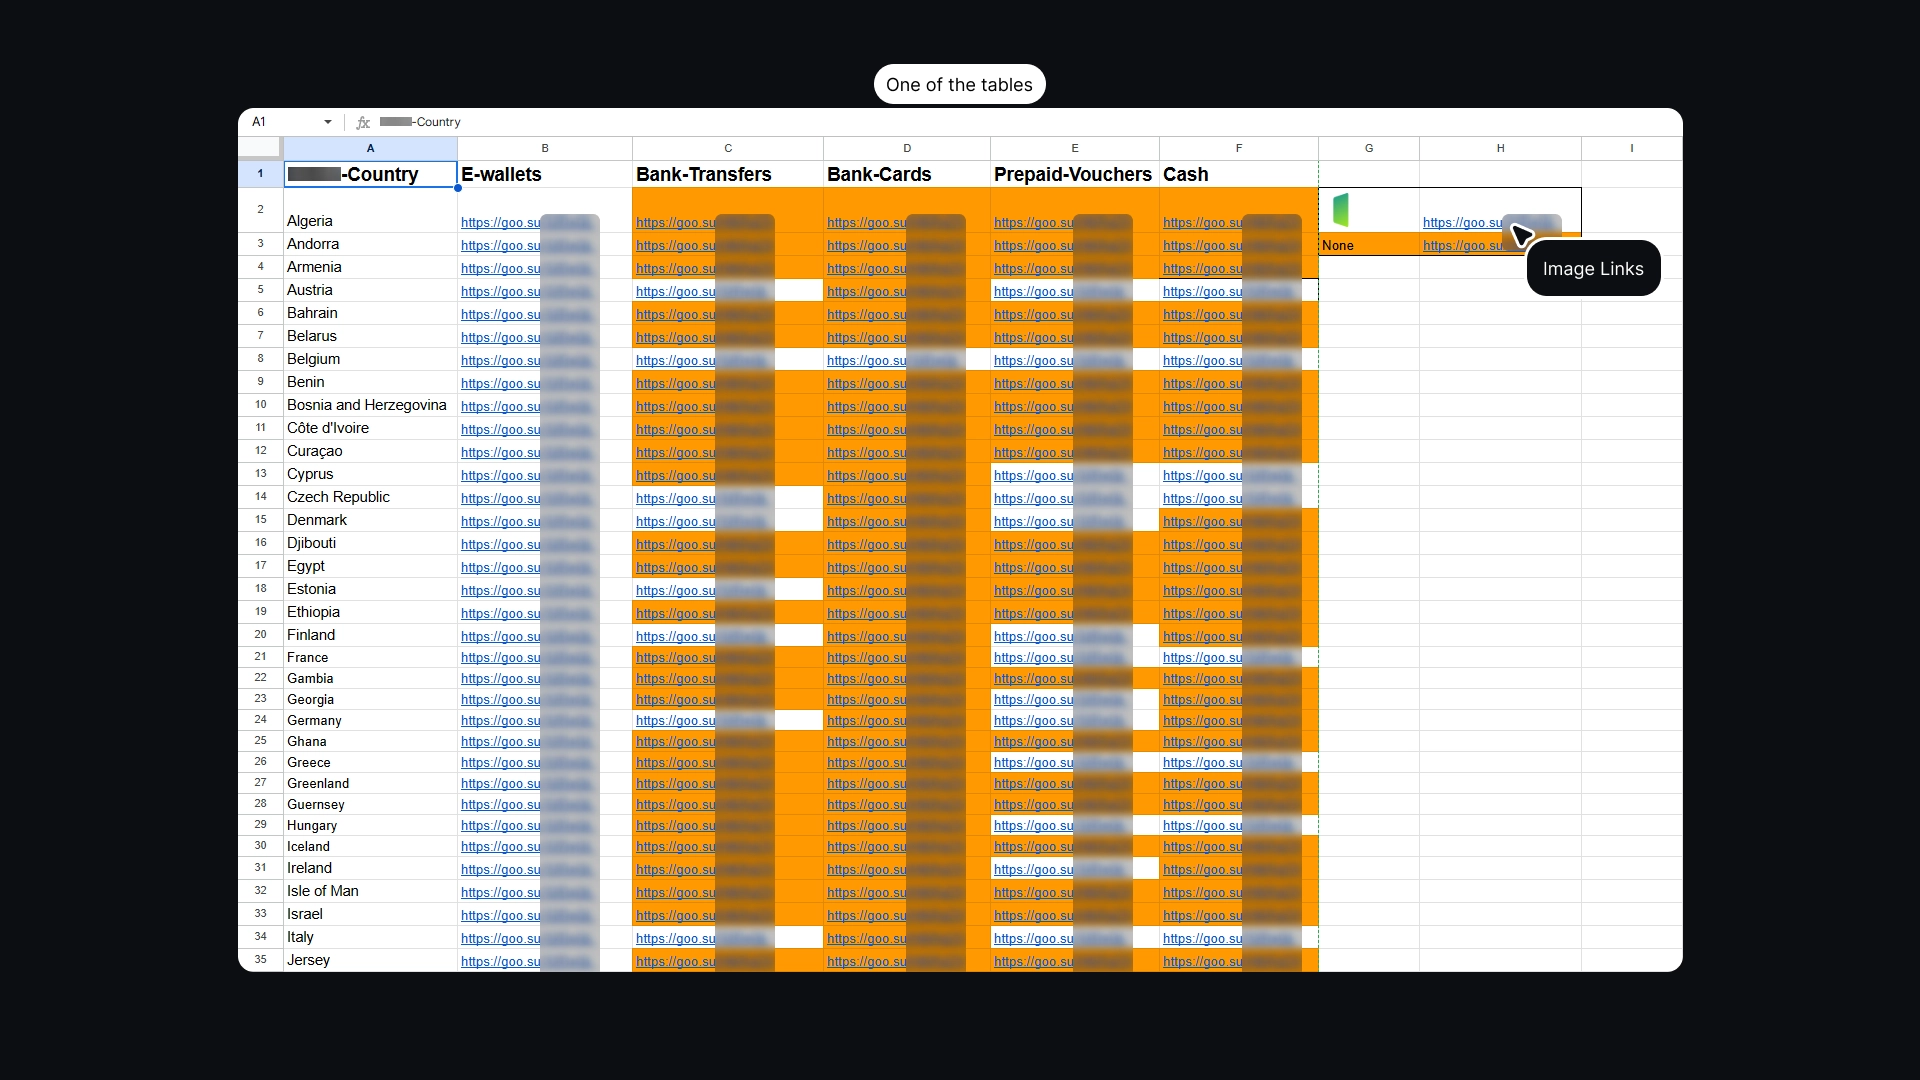Select column C header
This screenshot has width=1920, height=1080.
[727, 148]
